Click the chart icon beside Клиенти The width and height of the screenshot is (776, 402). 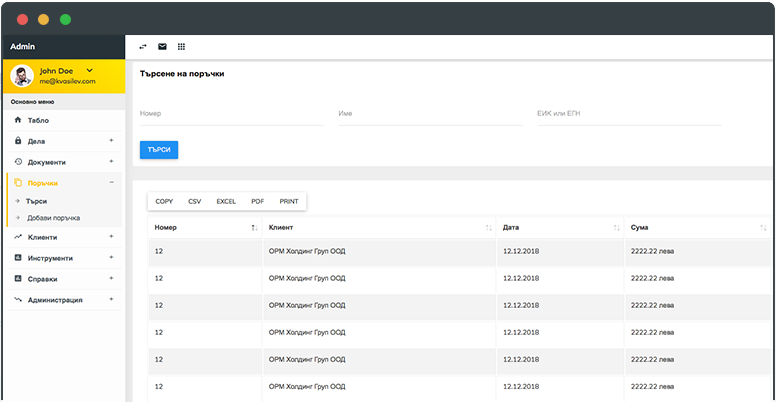coord(18,237)
